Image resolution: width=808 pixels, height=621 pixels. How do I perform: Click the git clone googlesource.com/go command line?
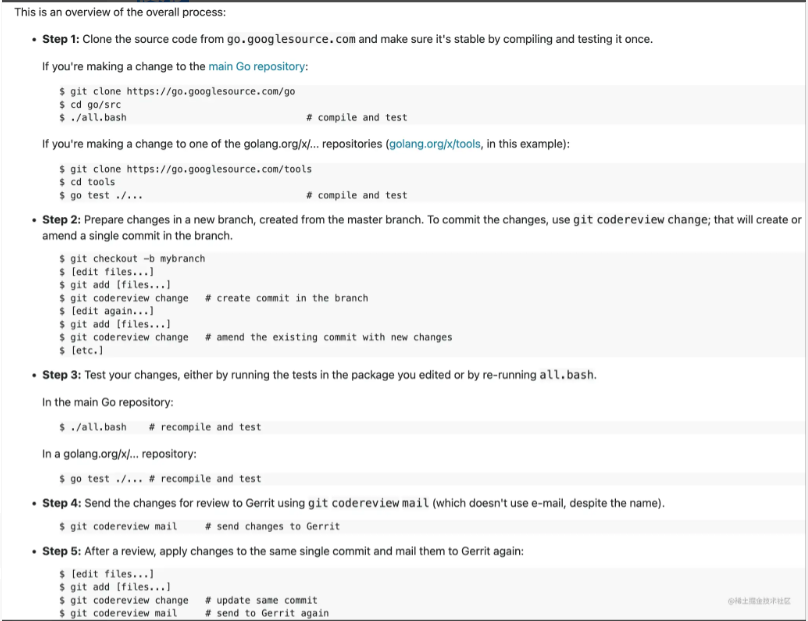(182, 92)
